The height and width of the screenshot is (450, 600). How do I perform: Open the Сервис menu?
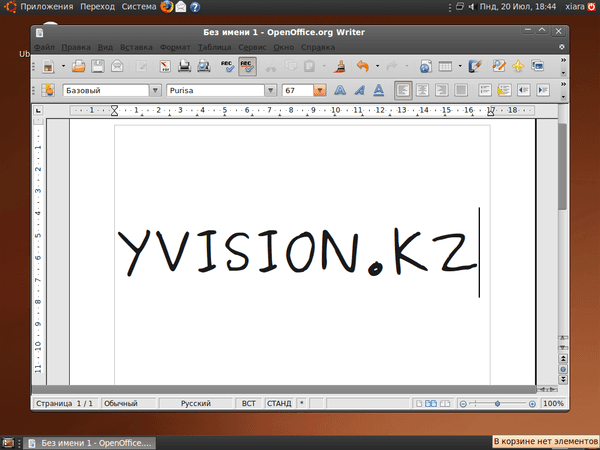(252, 47)
